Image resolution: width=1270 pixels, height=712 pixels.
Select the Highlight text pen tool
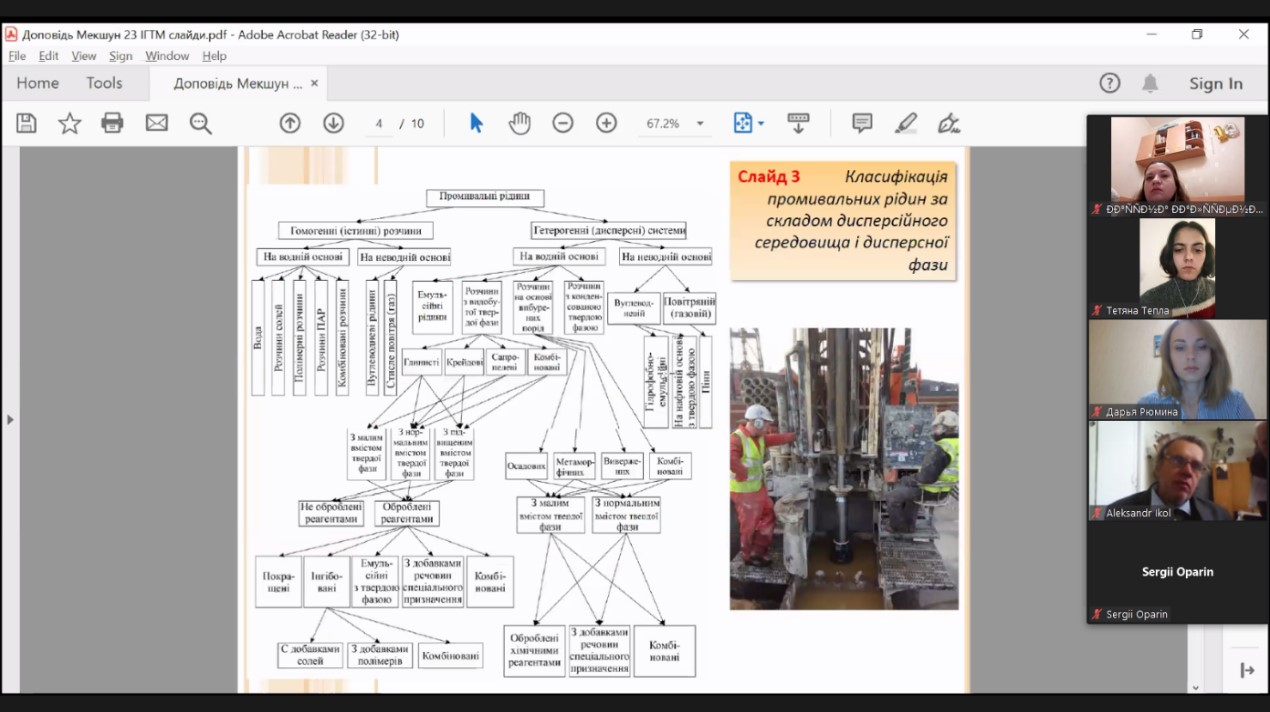906,123
